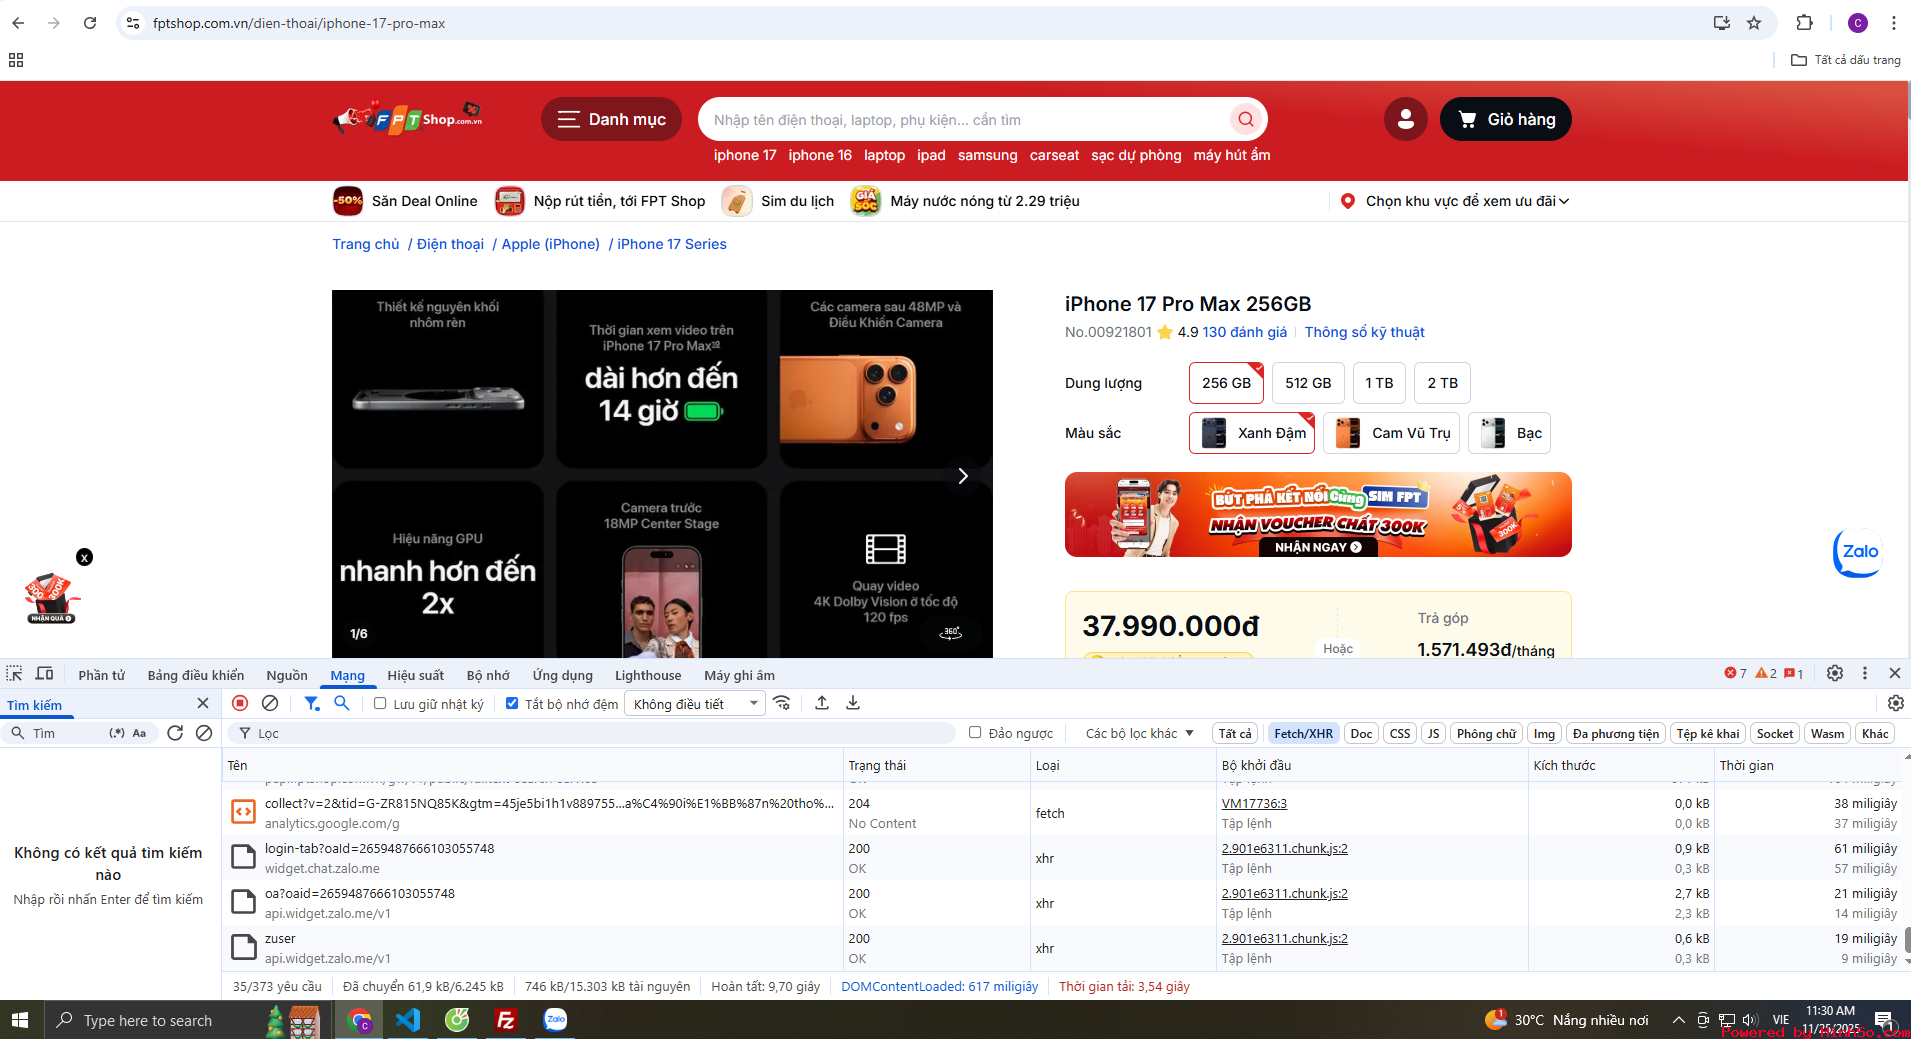Click the search magnifier in FPT search bar
The width and height of the screenshot is (1911, 1039).
(1246, 120)
